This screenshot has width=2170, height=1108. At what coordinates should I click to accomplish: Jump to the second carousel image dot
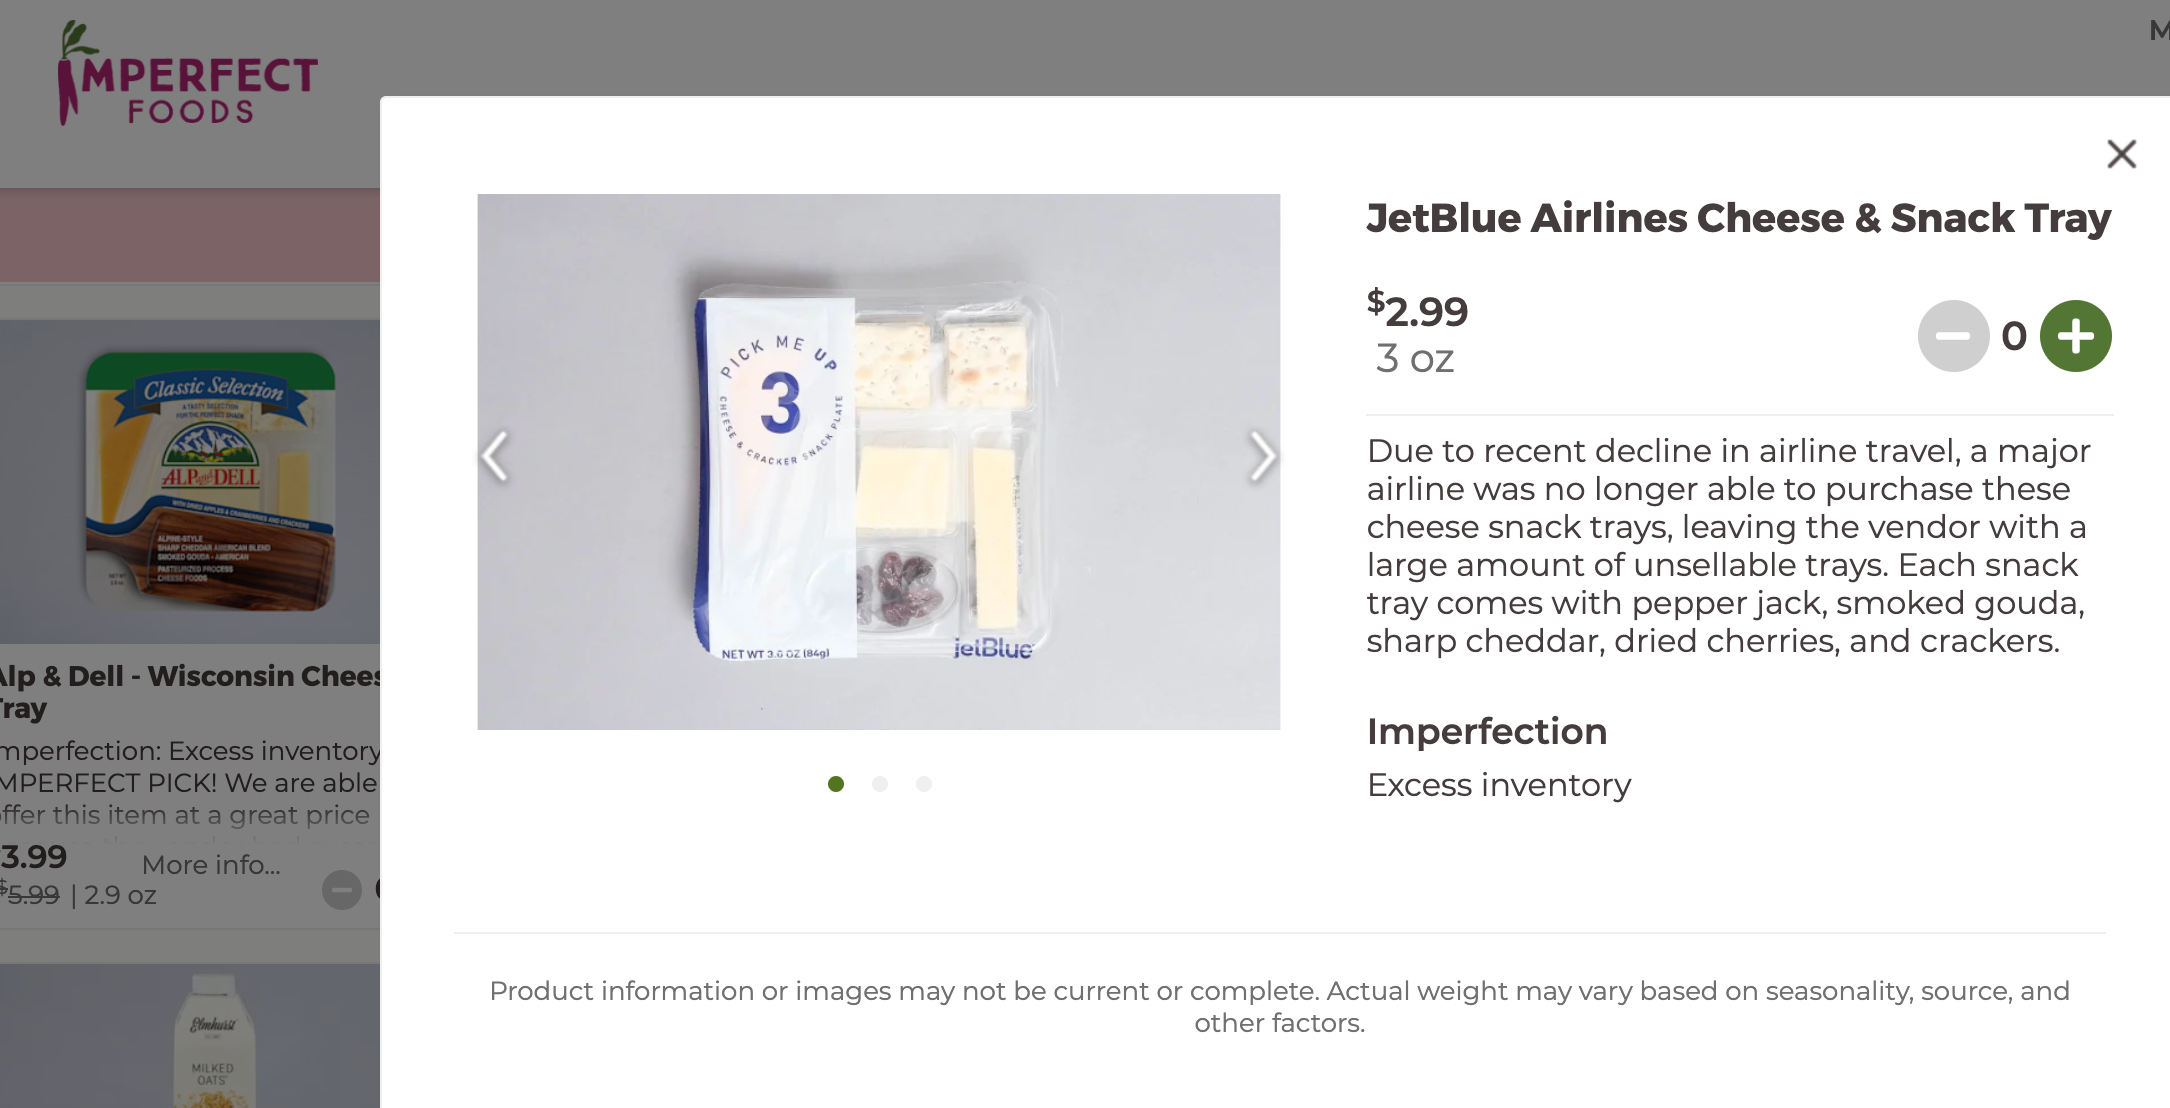tap(880, 784)
